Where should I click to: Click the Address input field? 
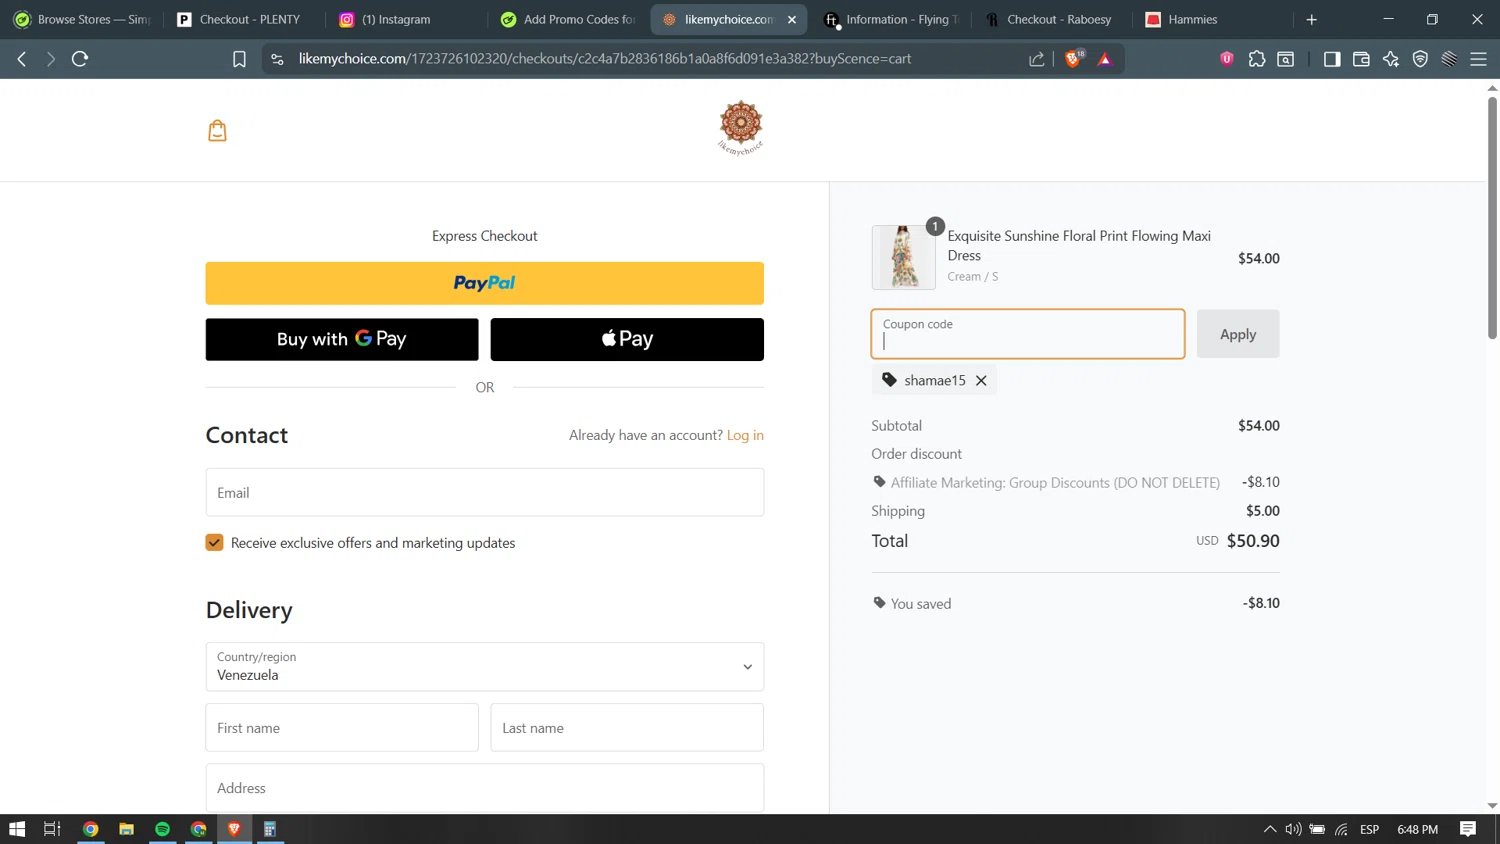[485, 788]
